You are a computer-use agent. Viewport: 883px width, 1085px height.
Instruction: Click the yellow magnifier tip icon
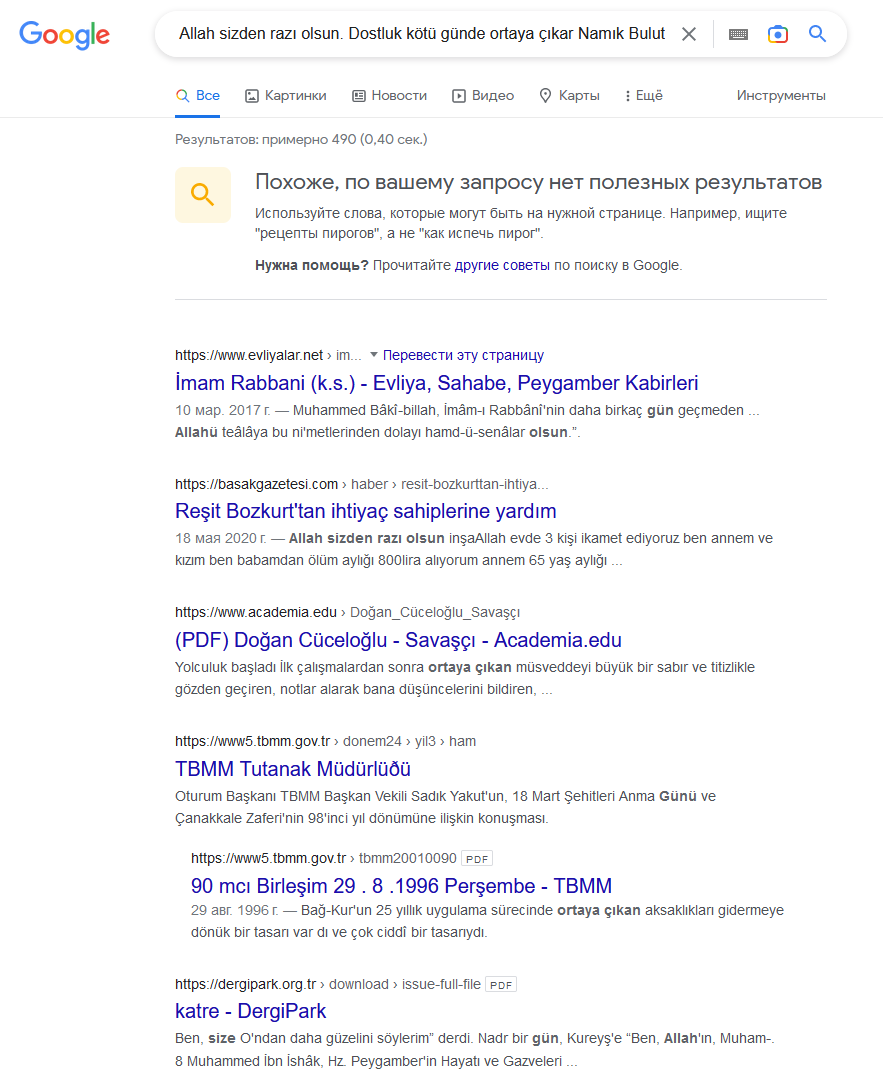click(203, 194)
